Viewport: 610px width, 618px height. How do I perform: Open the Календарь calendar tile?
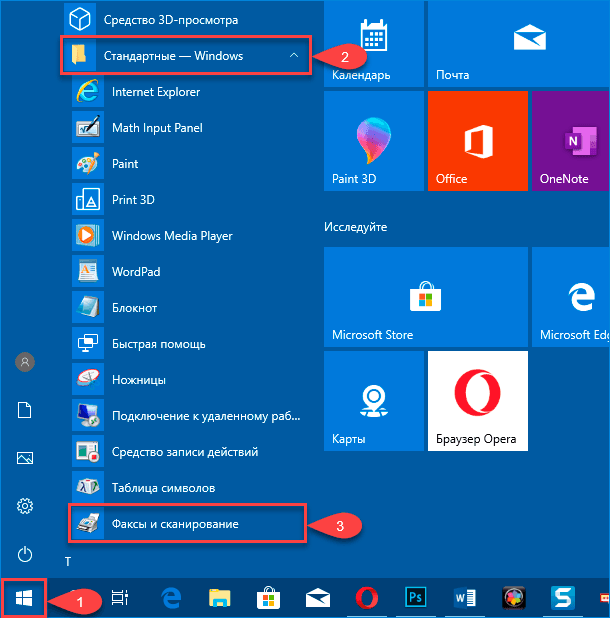(x=372, y=43)
